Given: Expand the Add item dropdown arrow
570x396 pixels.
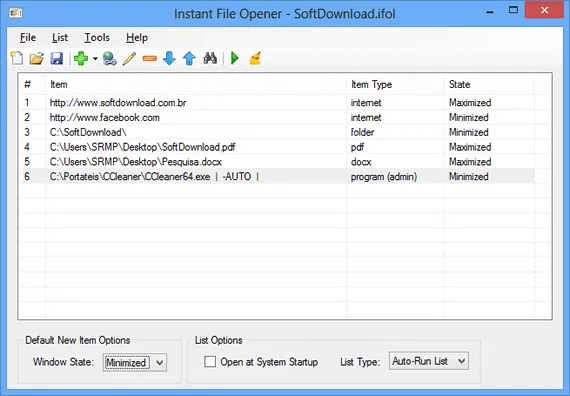Looking at the screenshot, I should point(95,59).
